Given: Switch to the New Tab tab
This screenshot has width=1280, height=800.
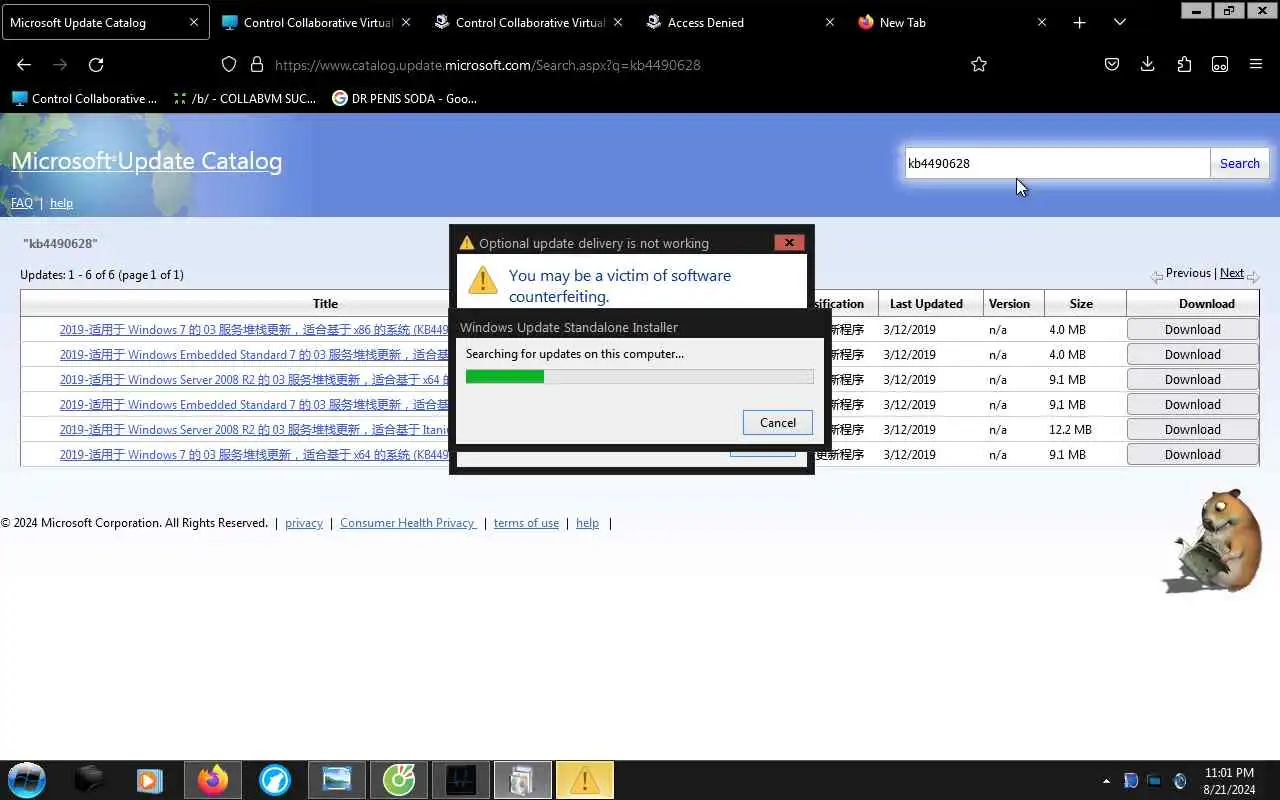Looking at the screenshot, I should tap(953, 22).
